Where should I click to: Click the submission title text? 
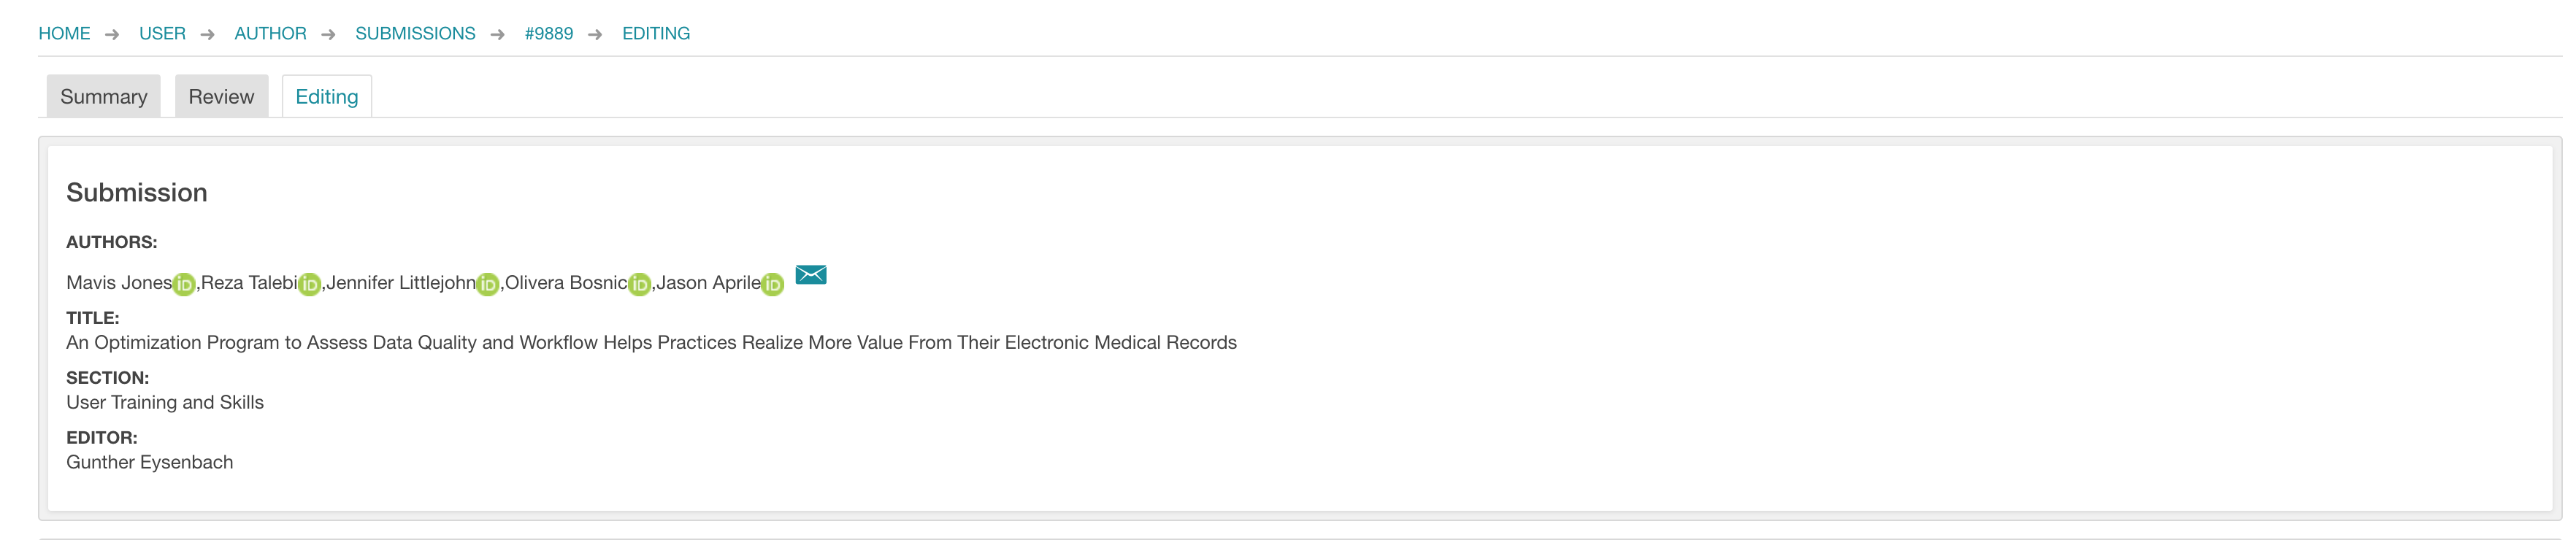(x=651, y=343)
